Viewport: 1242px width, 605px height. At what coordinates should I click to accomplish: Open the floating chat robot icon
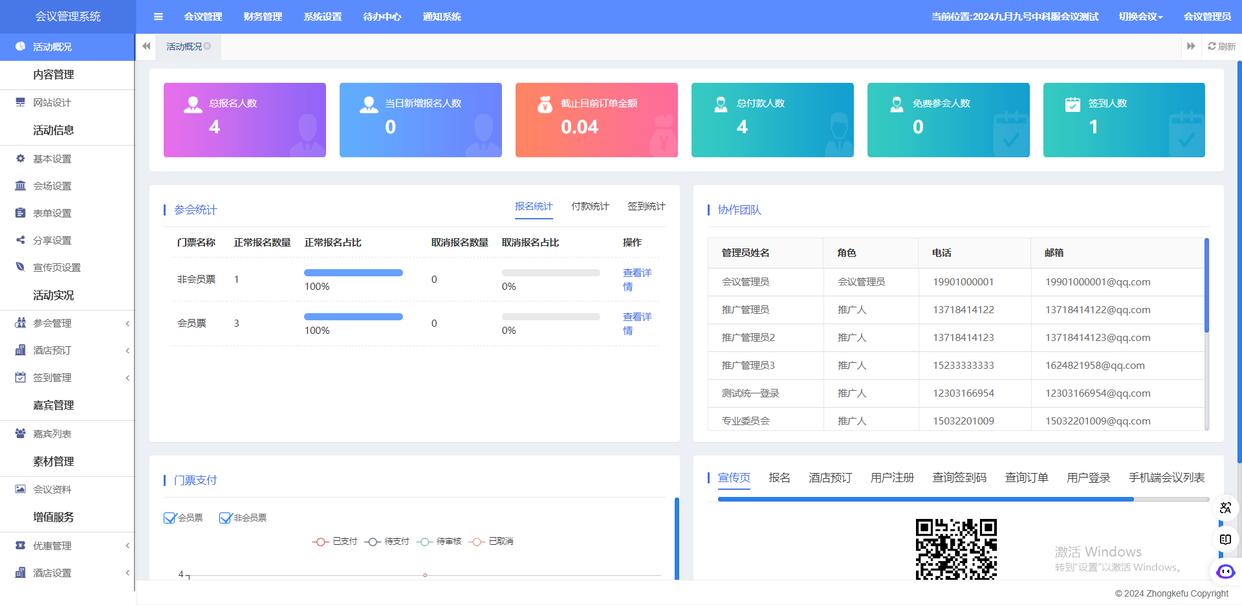pos(1225,571)
